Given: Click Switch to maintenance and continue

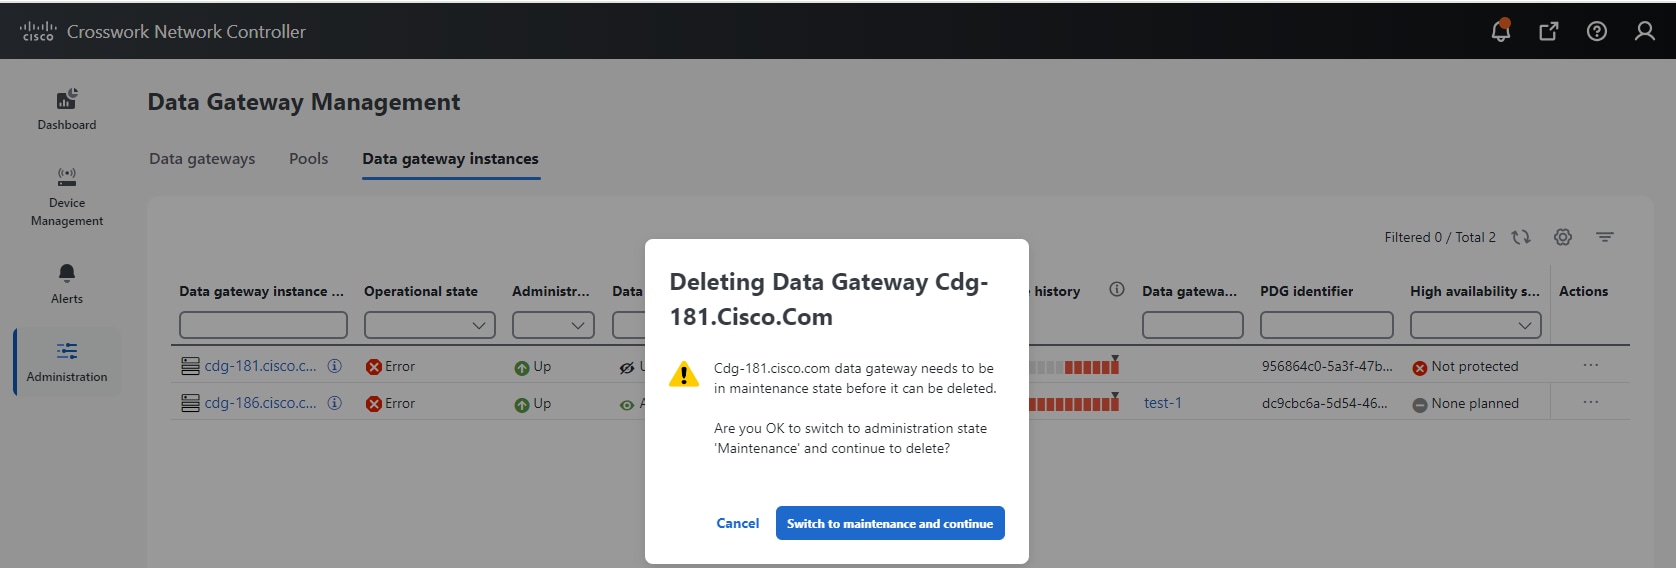Looking at the screenshot, I should coord(890,523).
